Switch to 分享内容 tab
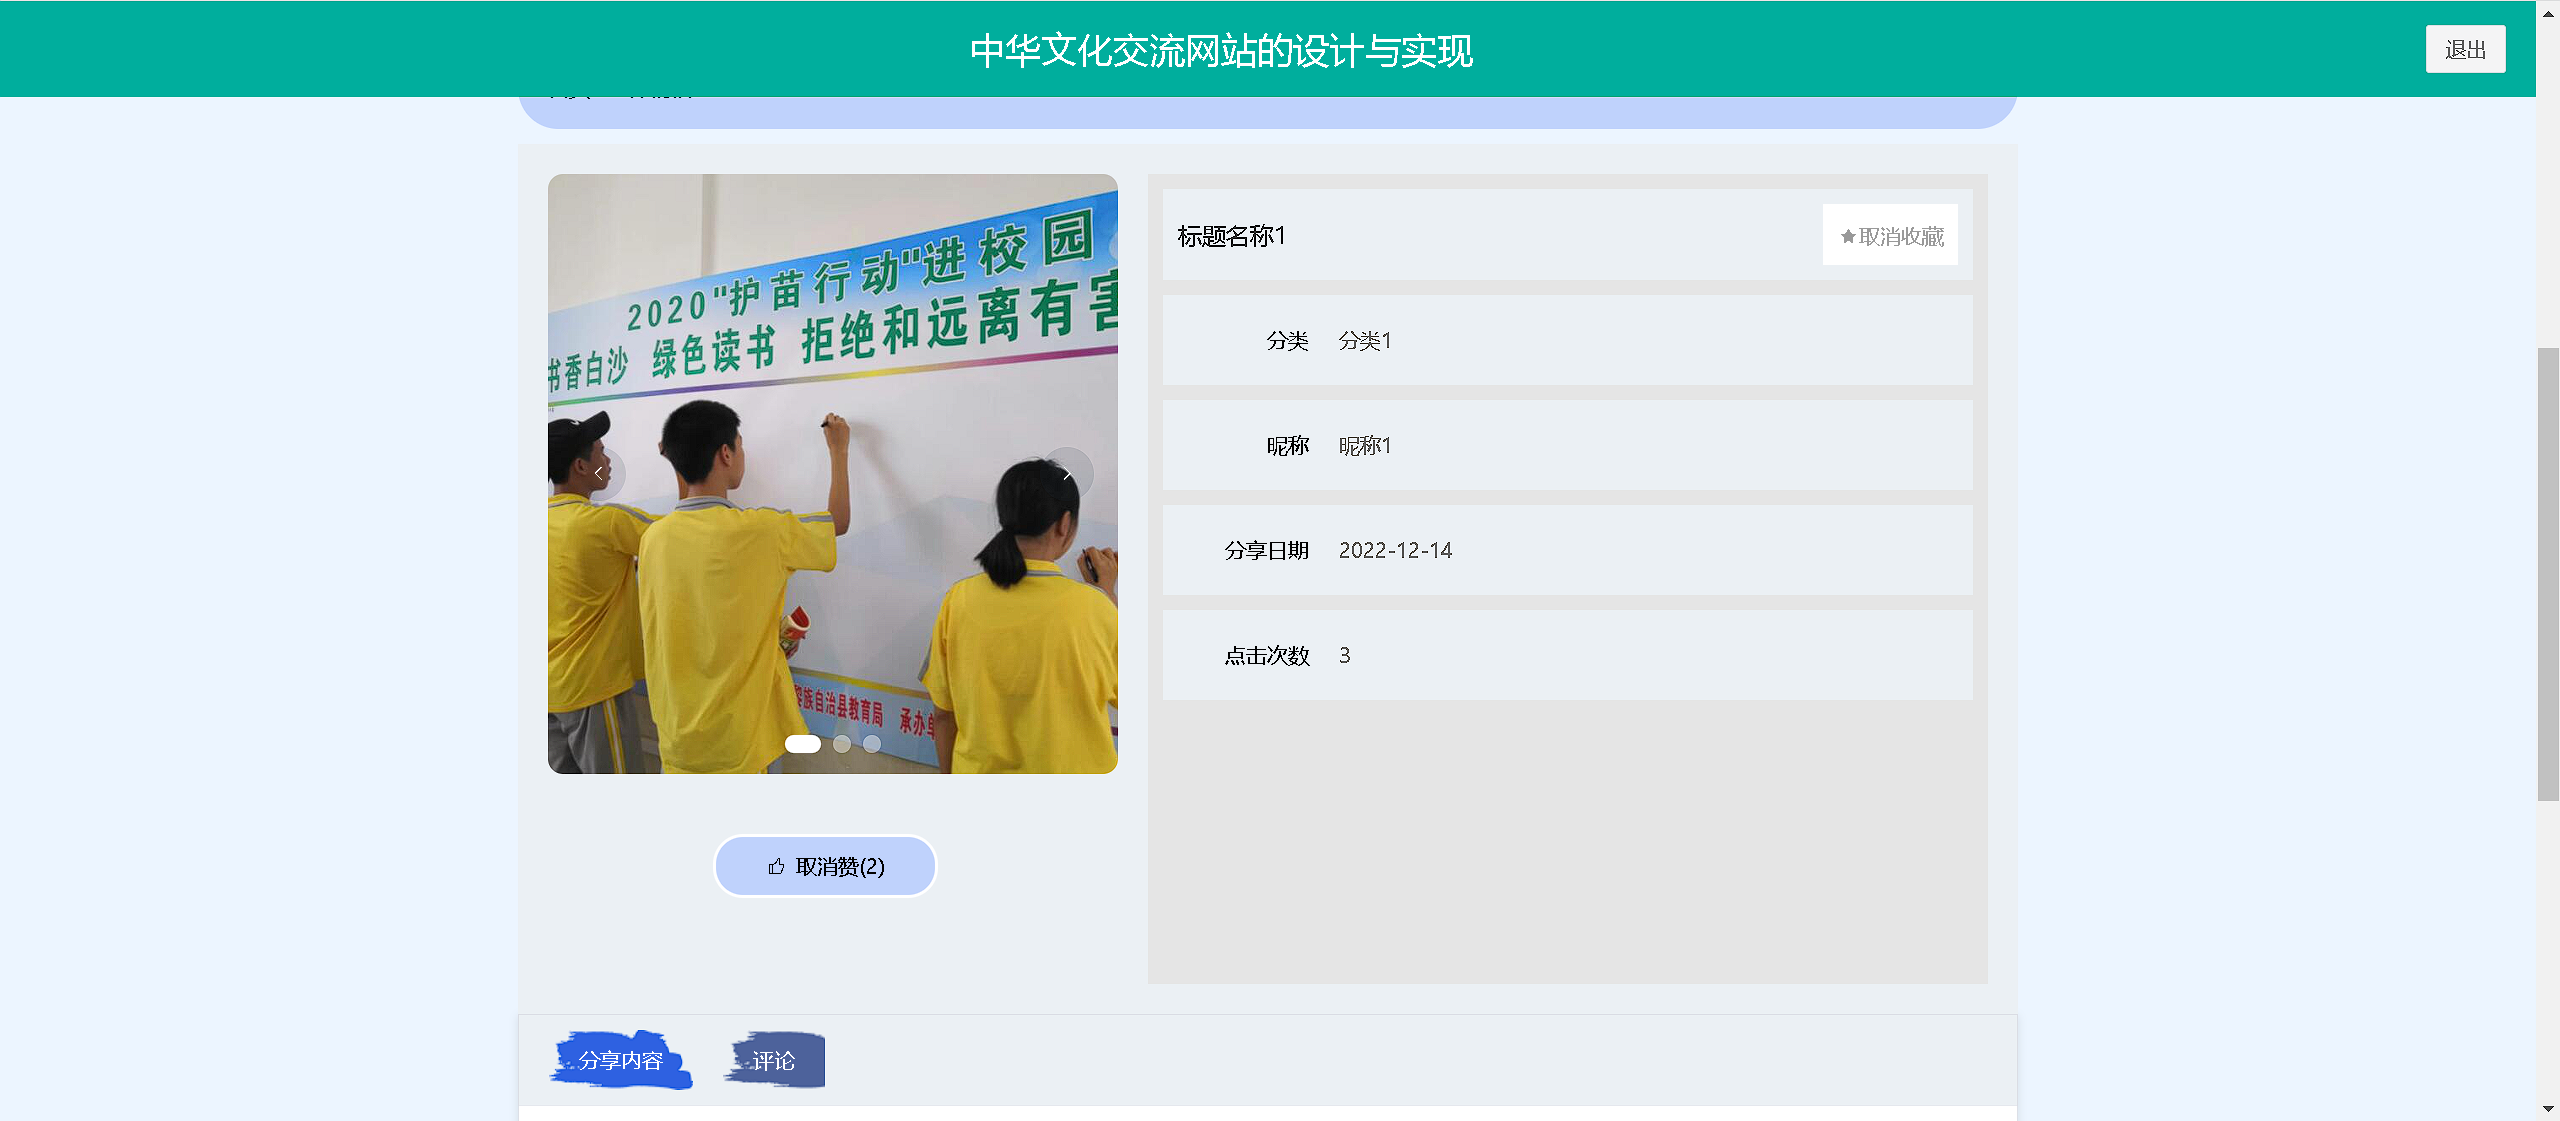The width and height of the screenshot is (2560, 1121). (x=621, y=1060)
